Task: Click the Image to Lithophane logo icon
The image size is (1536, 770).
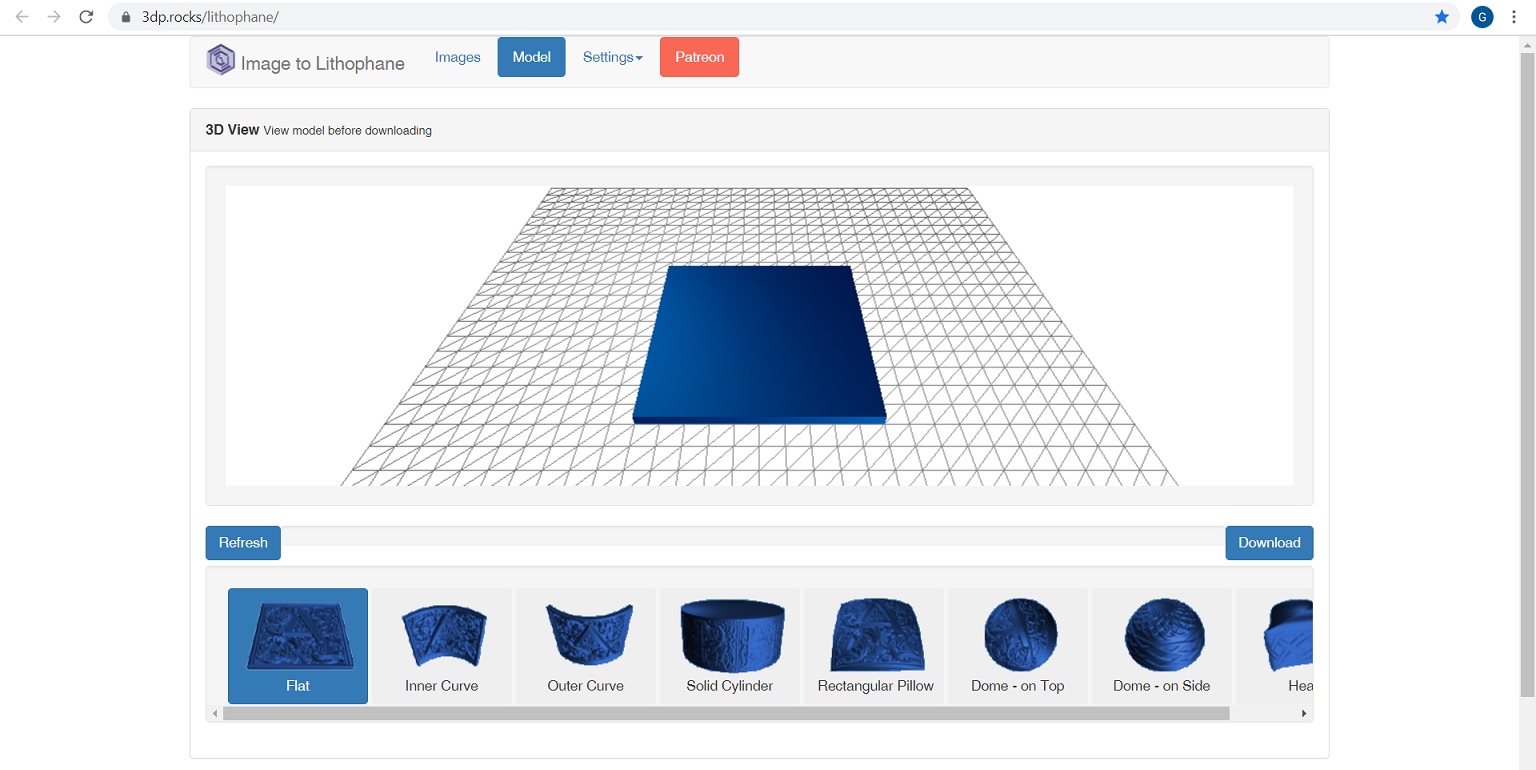Action: tap(221, 60)
